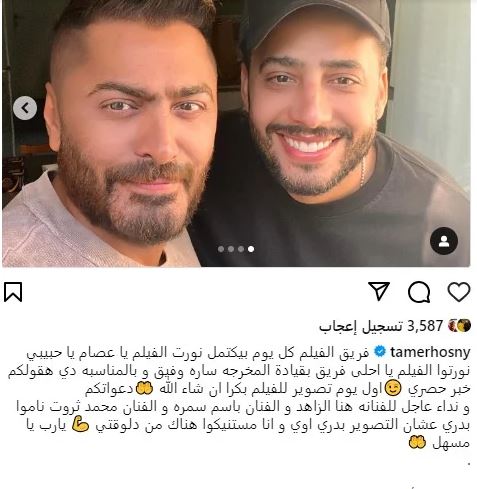The image size is (477, 489).
Task: Click the post photo of two men
Action: [236, 133]
